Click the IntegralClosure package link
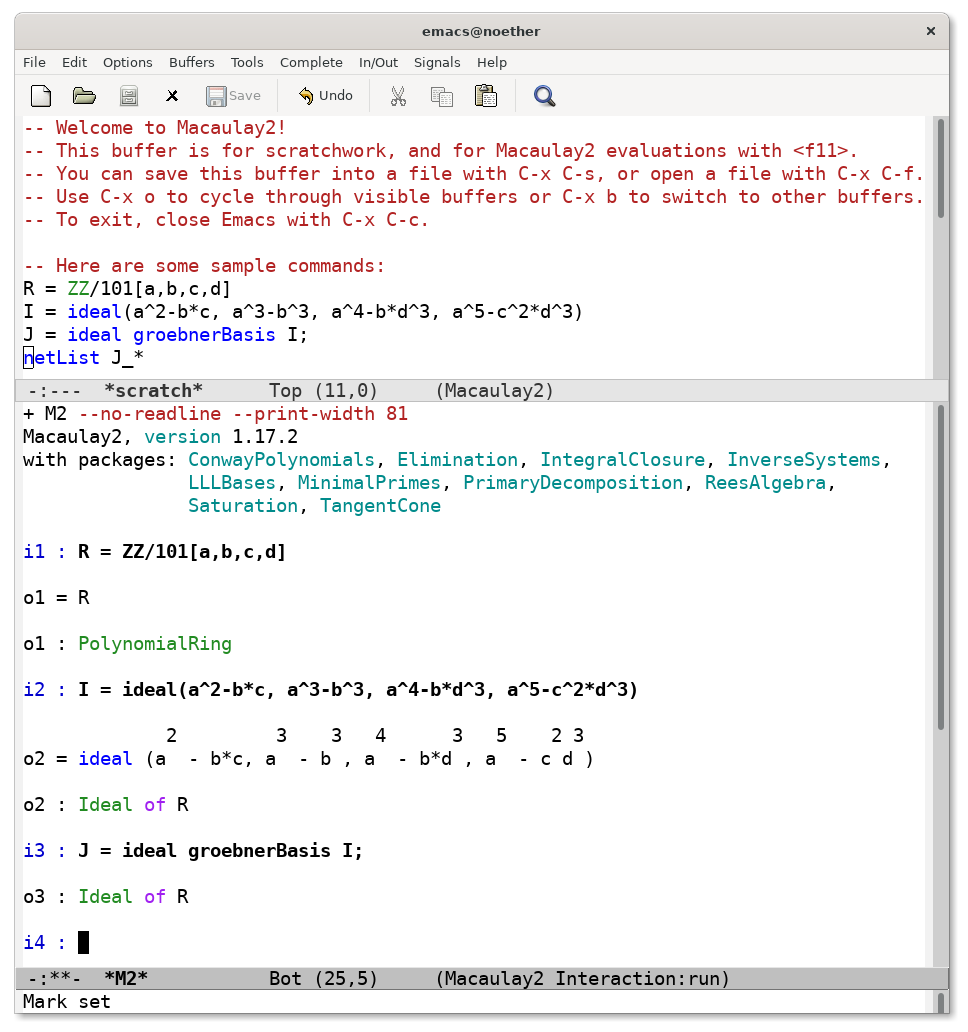The image size is (968, 1032). click(x=623, y=460)
